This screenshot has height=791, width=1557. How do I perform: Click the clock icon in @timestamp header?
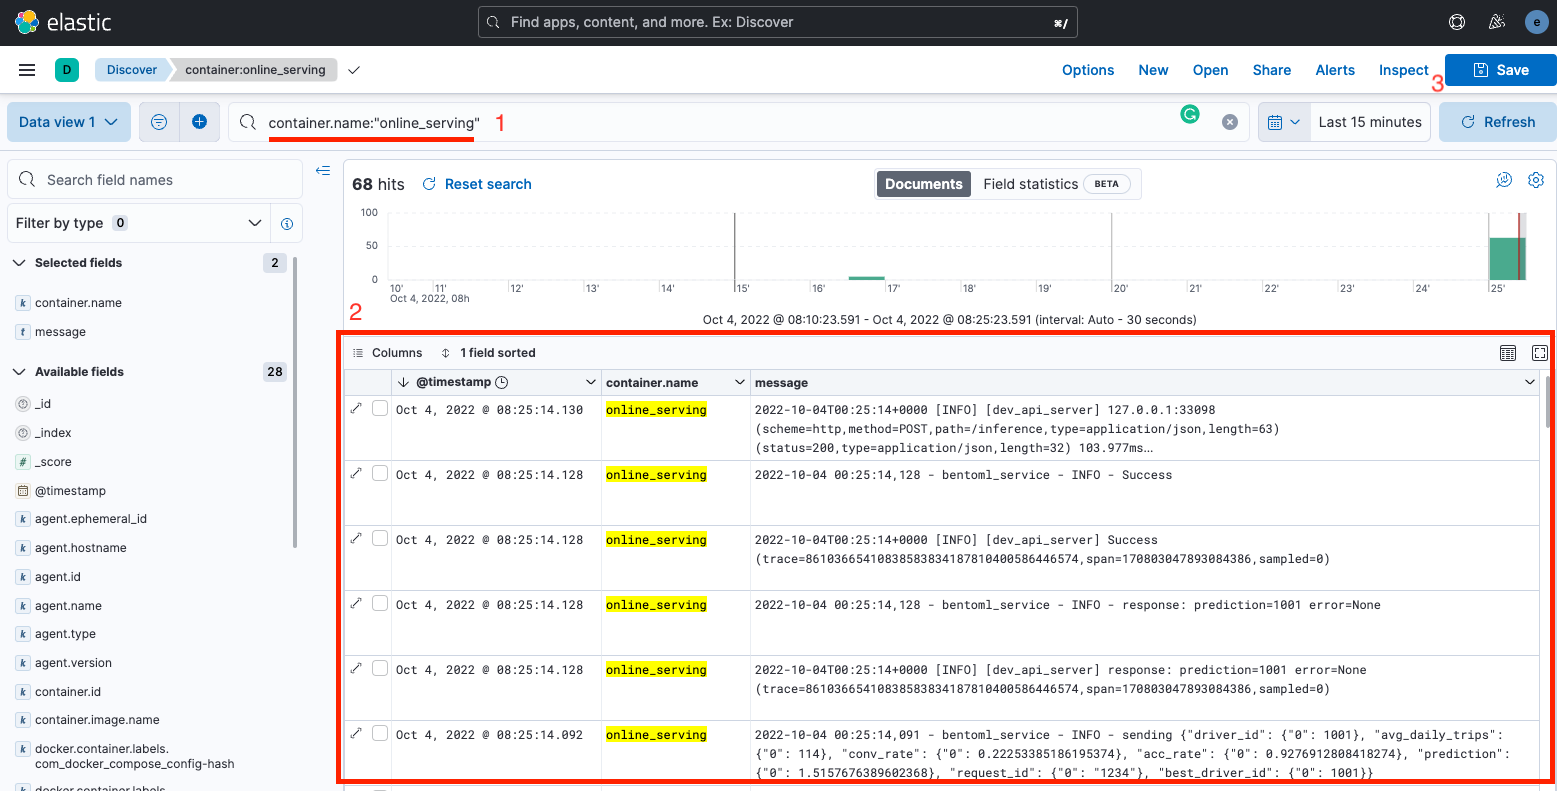502,382
